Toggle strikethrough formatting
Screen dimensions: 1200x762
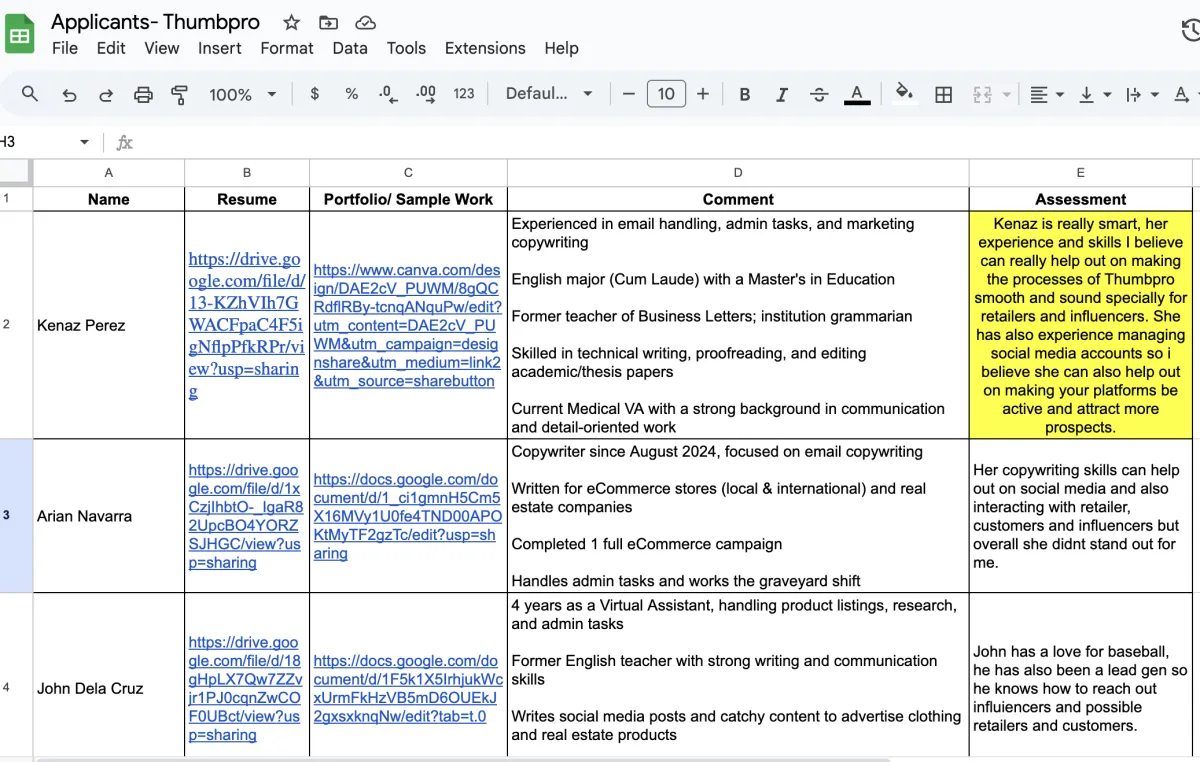click(819, 94)
